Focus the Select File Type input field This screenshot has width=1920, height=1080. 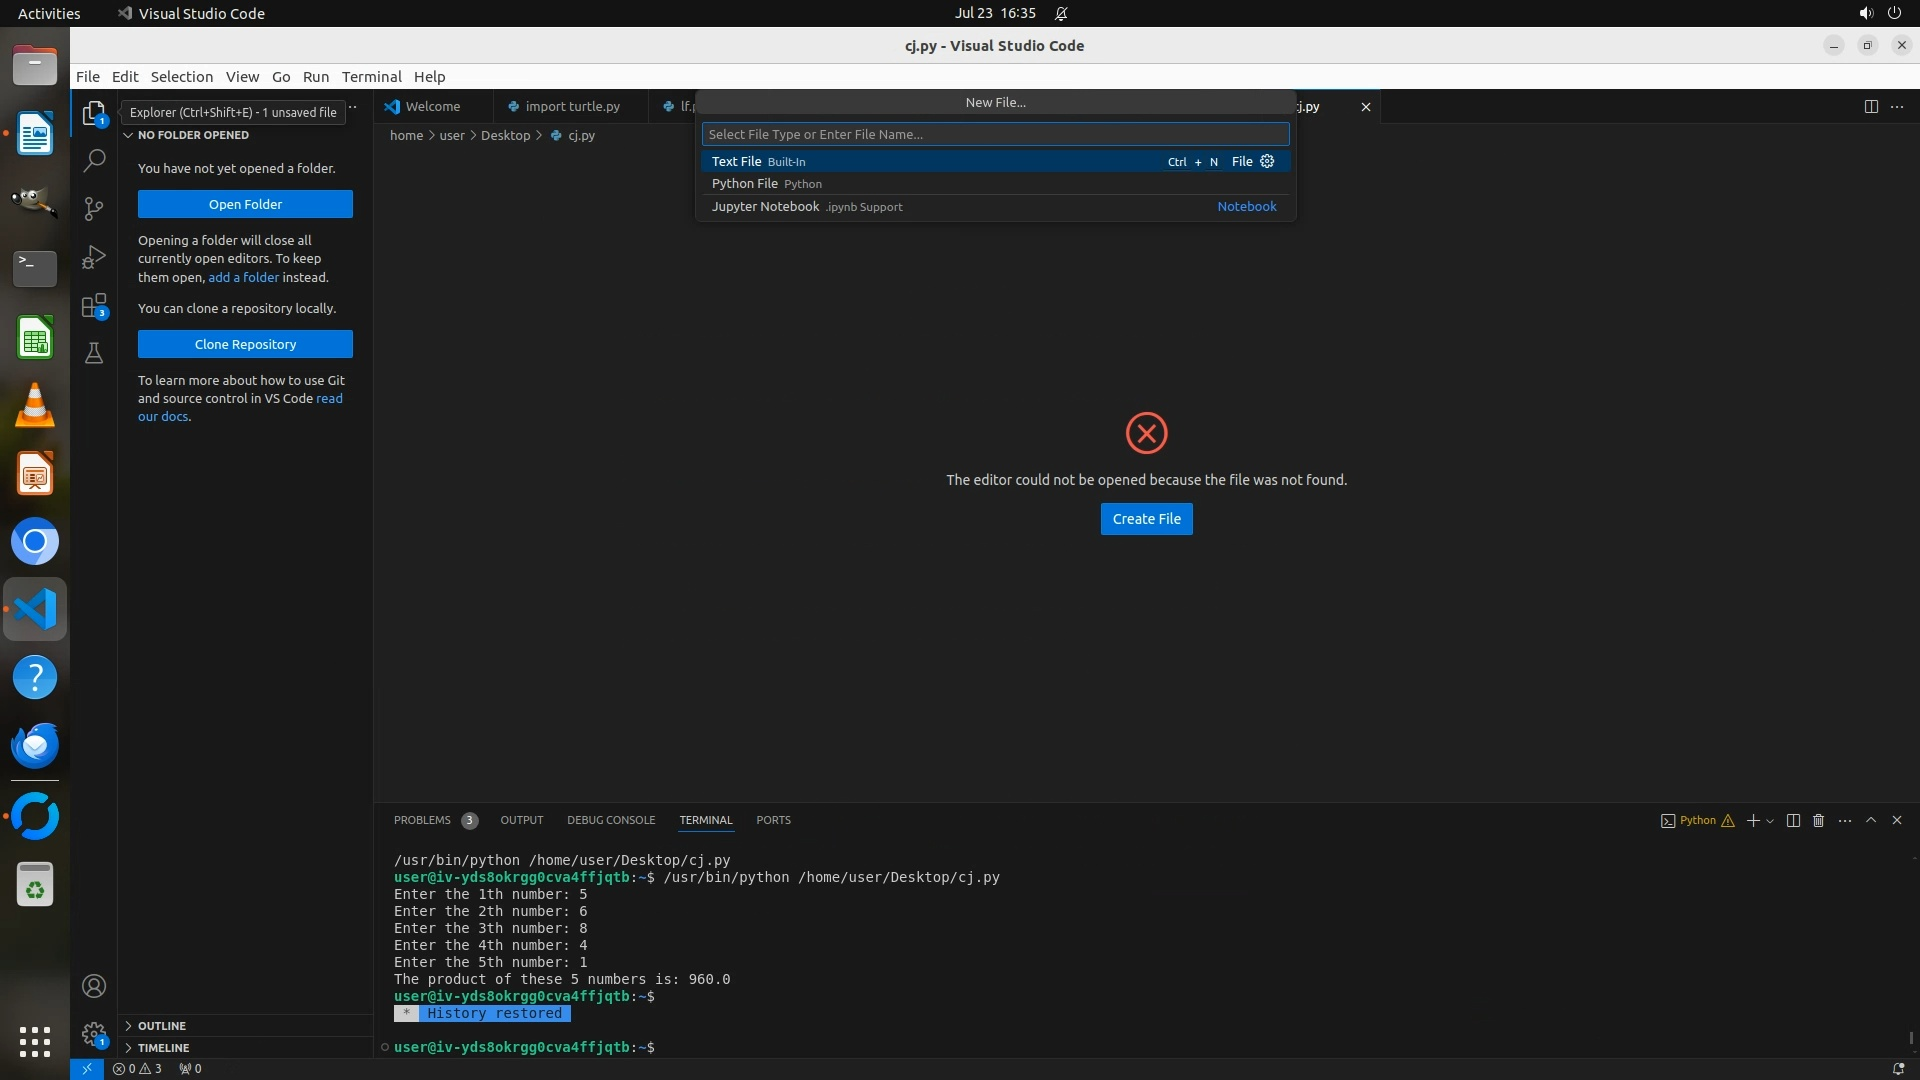(x=995, y=134)
